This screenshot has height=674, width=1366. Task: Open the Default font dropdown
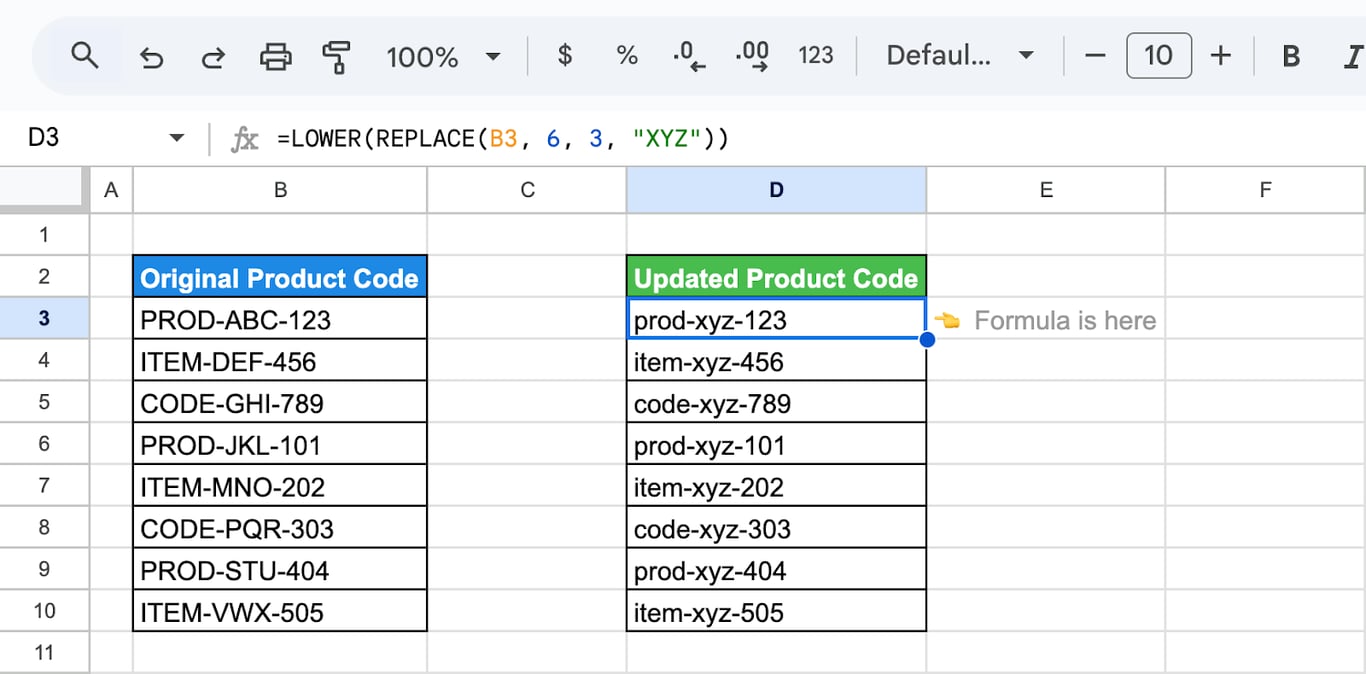pyautogui.click(x=960, y=55)
